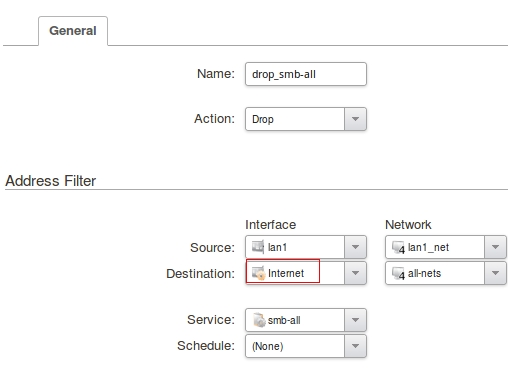Click the lan1 source interface icon
Viewport: 508px width, 370px height.
pyautogui.click(x=258, y=247)
